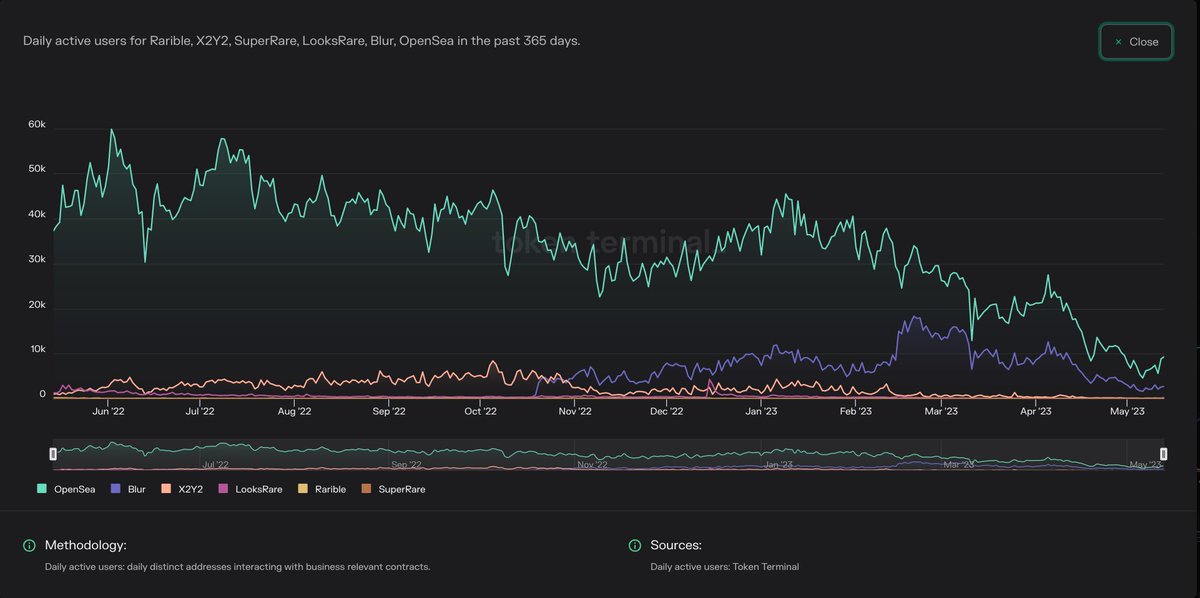Toggle Blur series in the legend

pos(128,489)
